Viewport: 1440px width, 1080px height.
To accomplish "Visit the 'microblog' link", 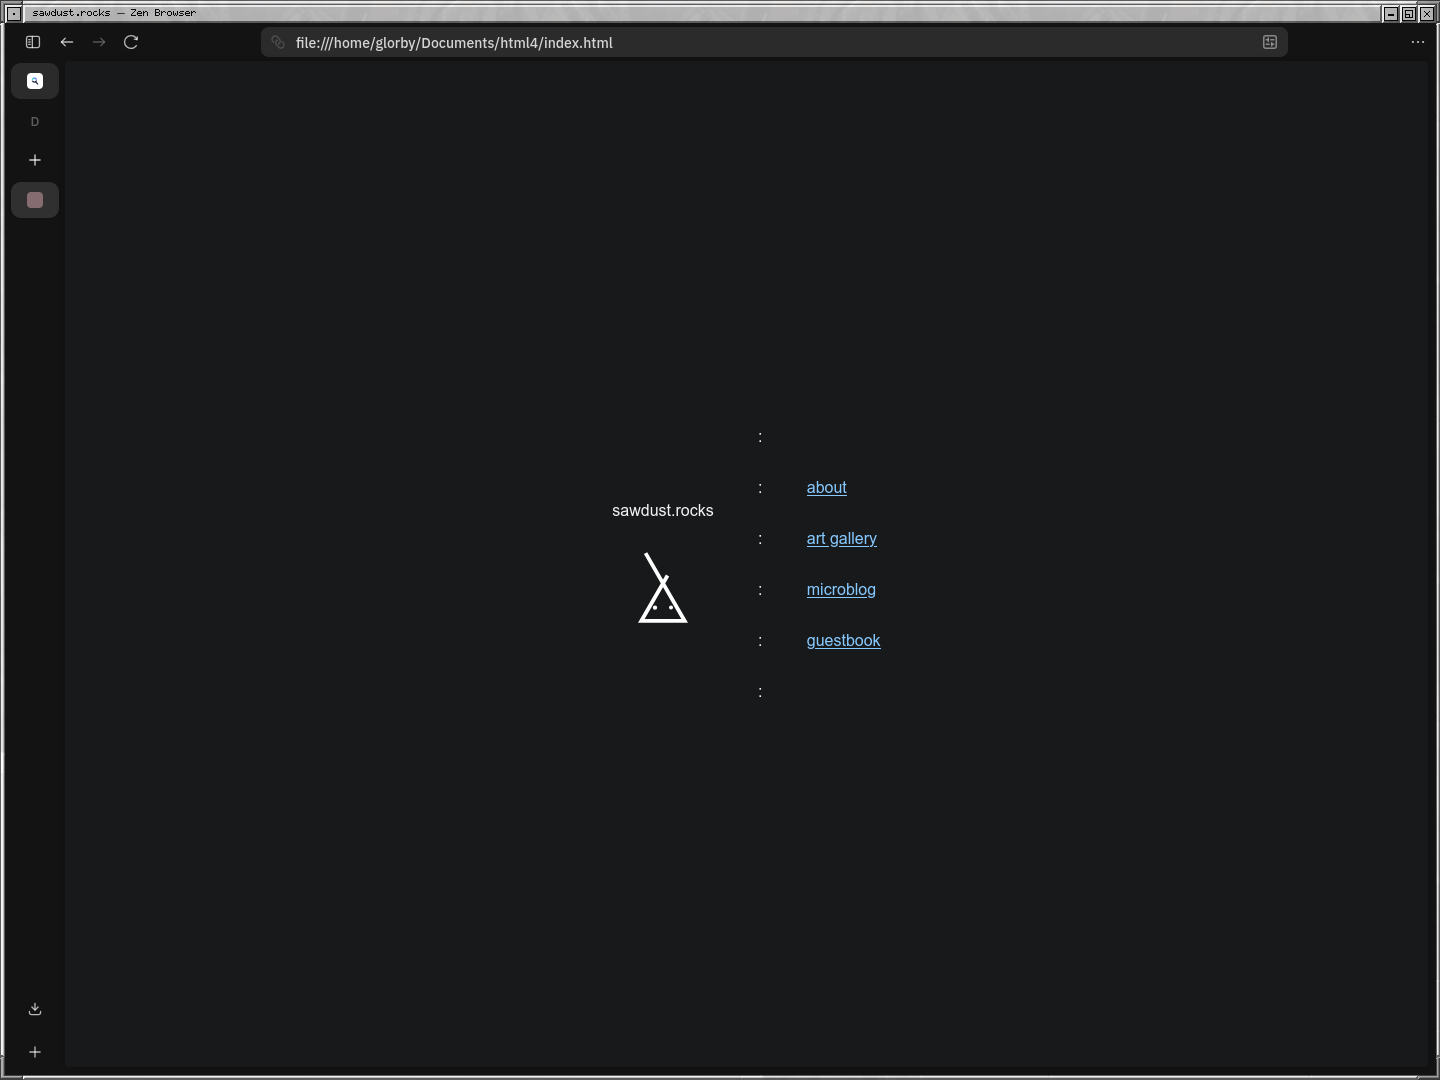I will click(841, 590).
